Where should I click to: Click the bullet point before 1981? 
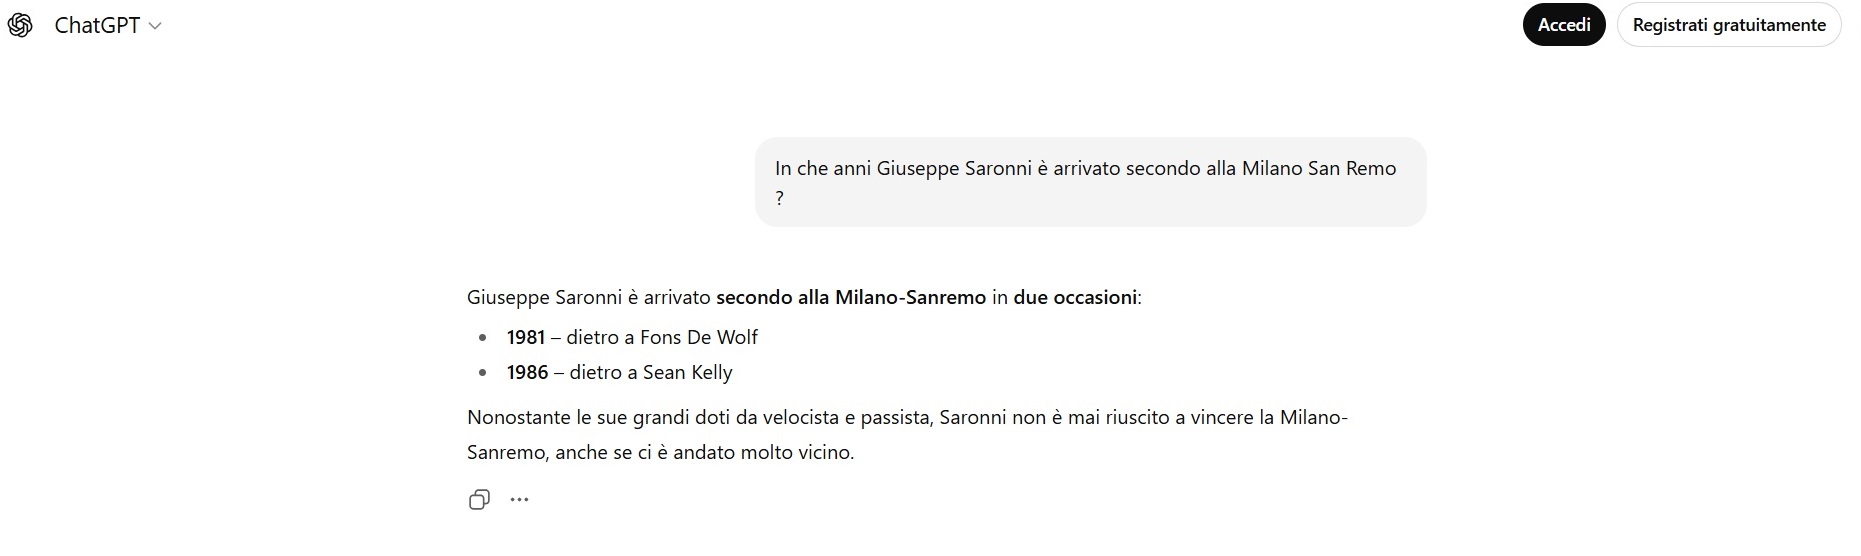pos(483,338)
